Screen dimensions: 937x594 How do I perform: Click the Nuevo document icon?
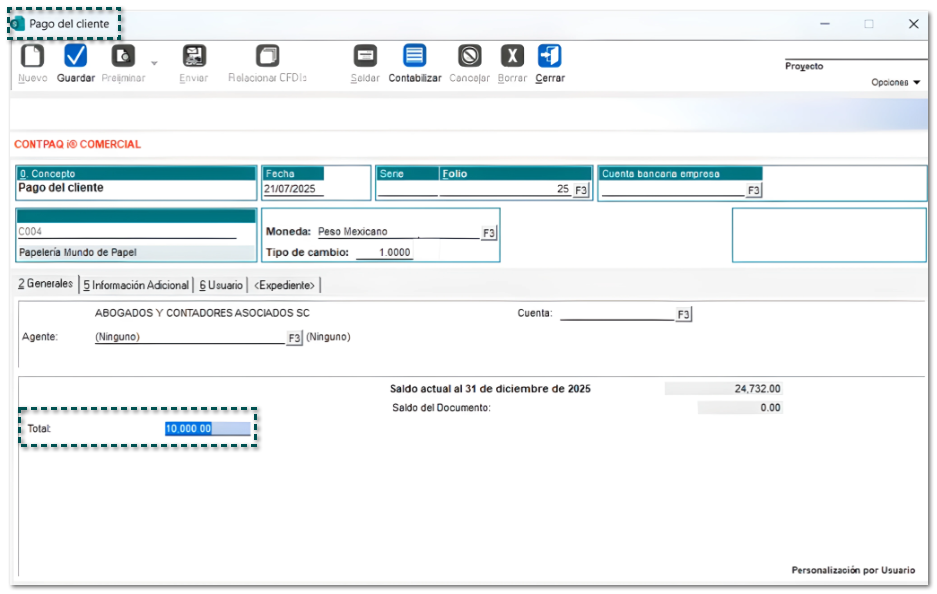(x=32, y=56)
